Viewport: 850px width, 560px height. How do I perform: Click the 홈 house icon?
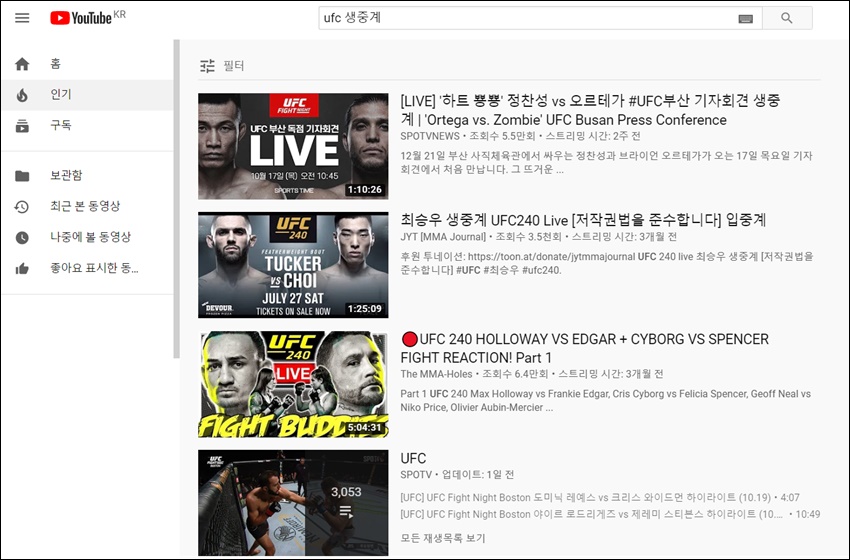coord(22,64)
